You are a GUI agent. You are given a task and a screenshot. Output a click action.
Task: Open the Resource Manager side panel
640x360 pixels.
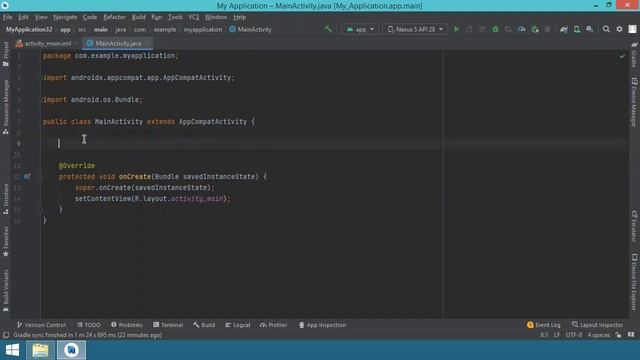(6, 107)
